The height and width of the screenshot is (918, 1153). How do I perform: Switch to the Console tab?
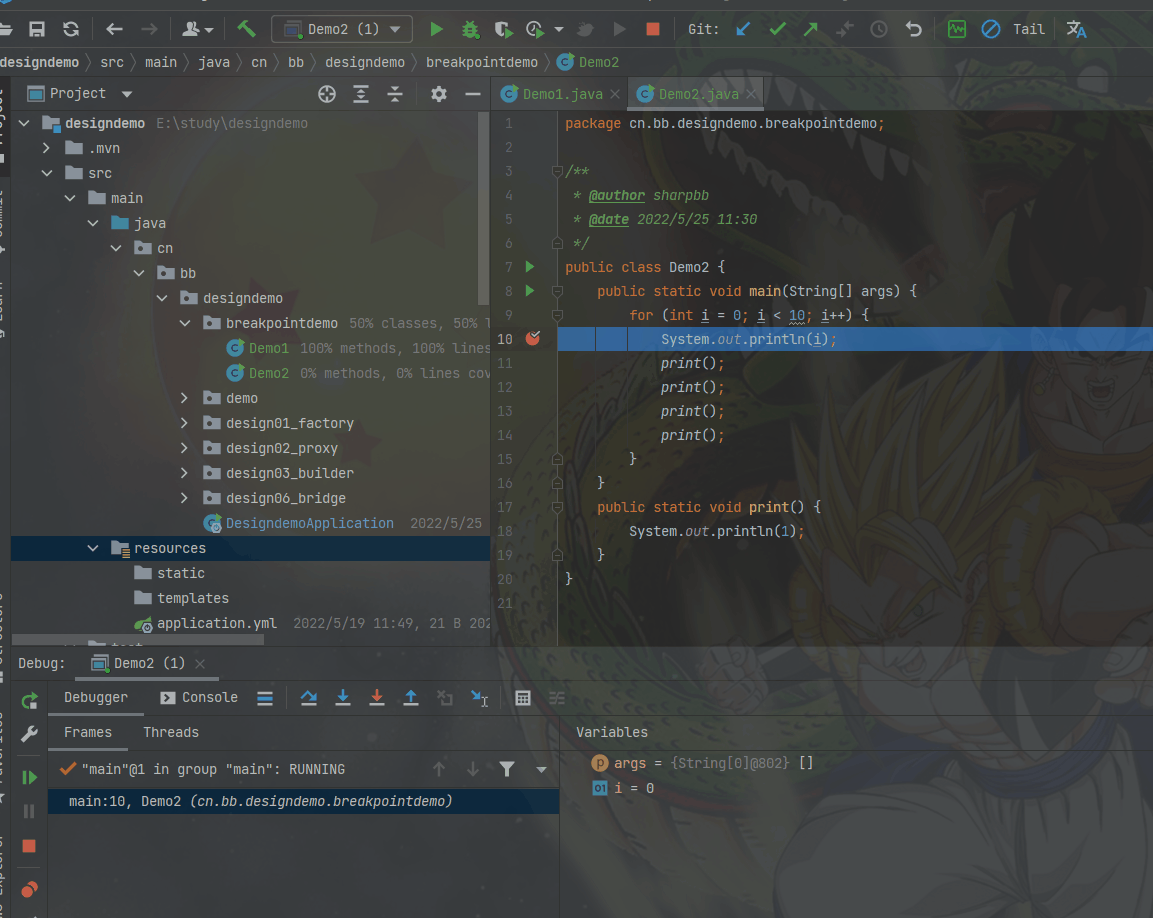point(199,697)
